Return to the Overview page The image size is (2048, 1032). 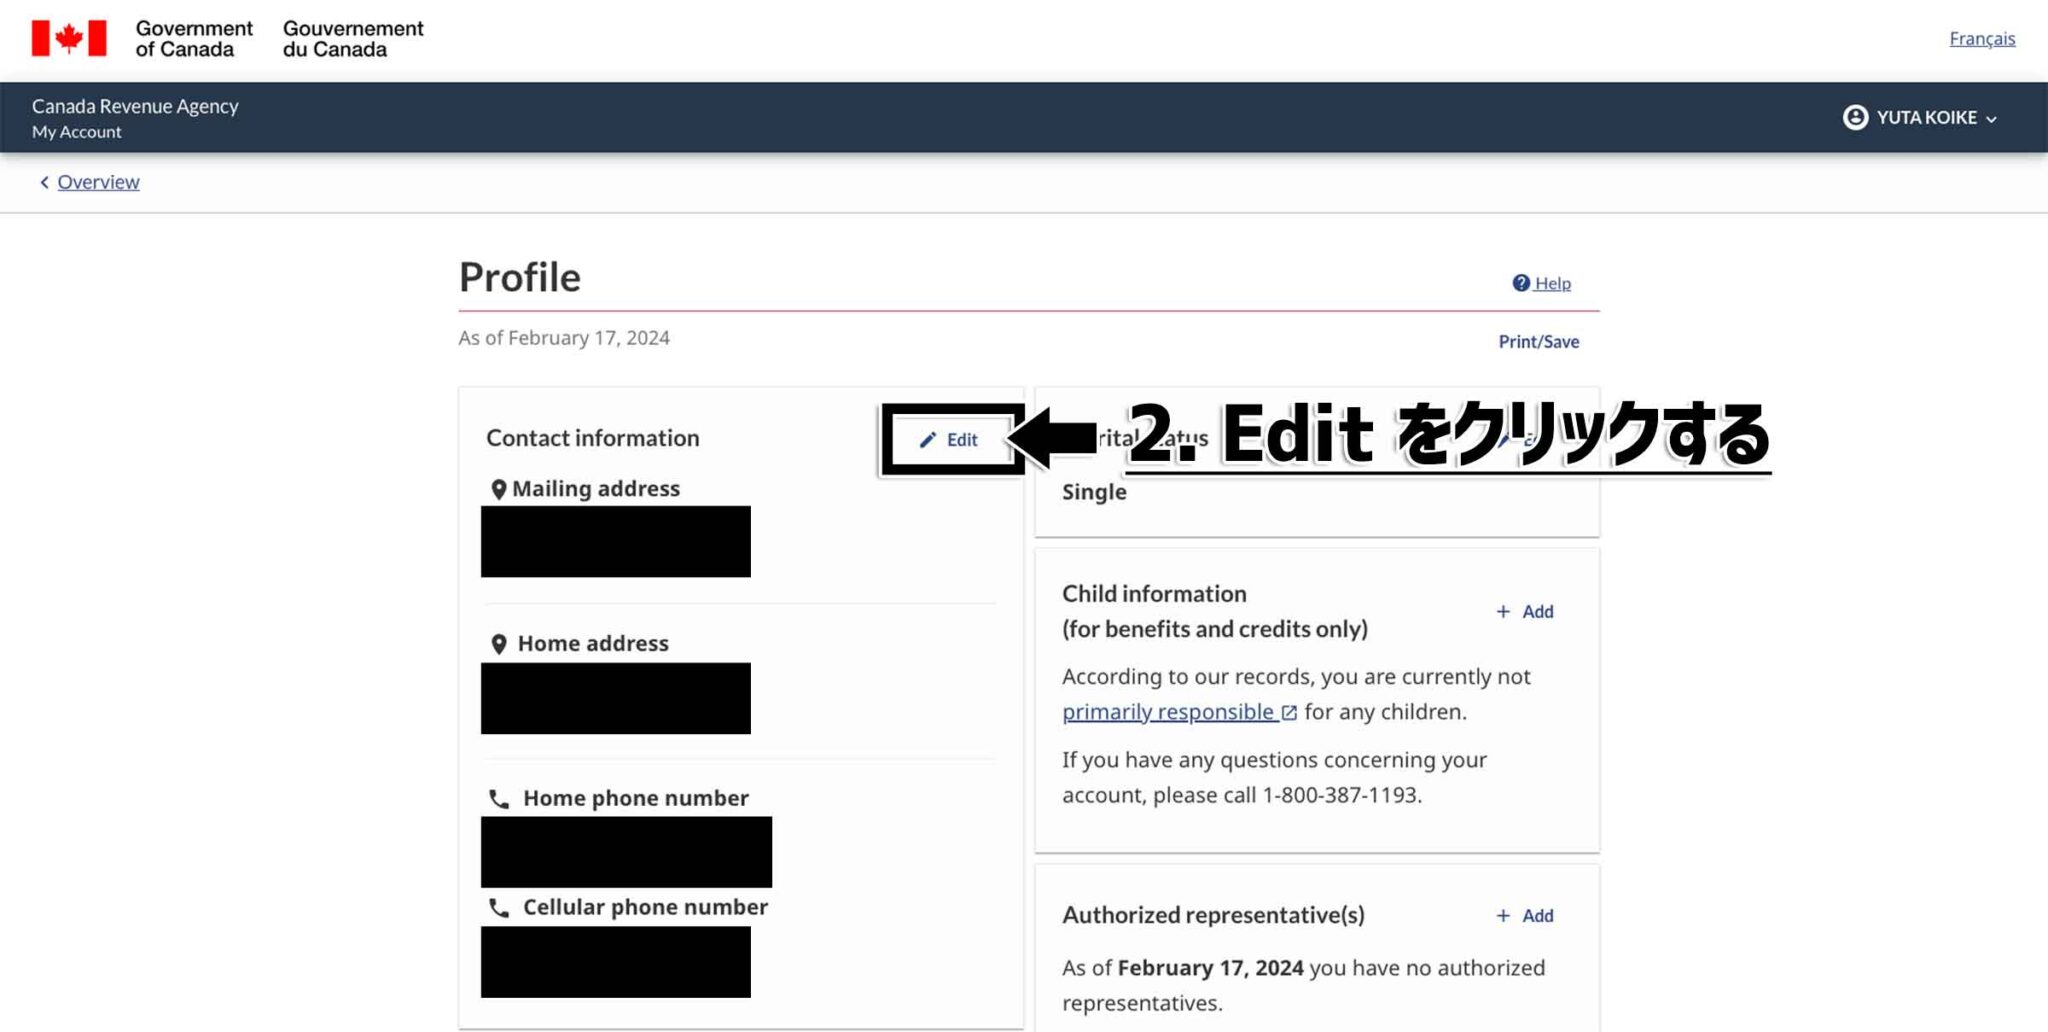coord(97,182)
